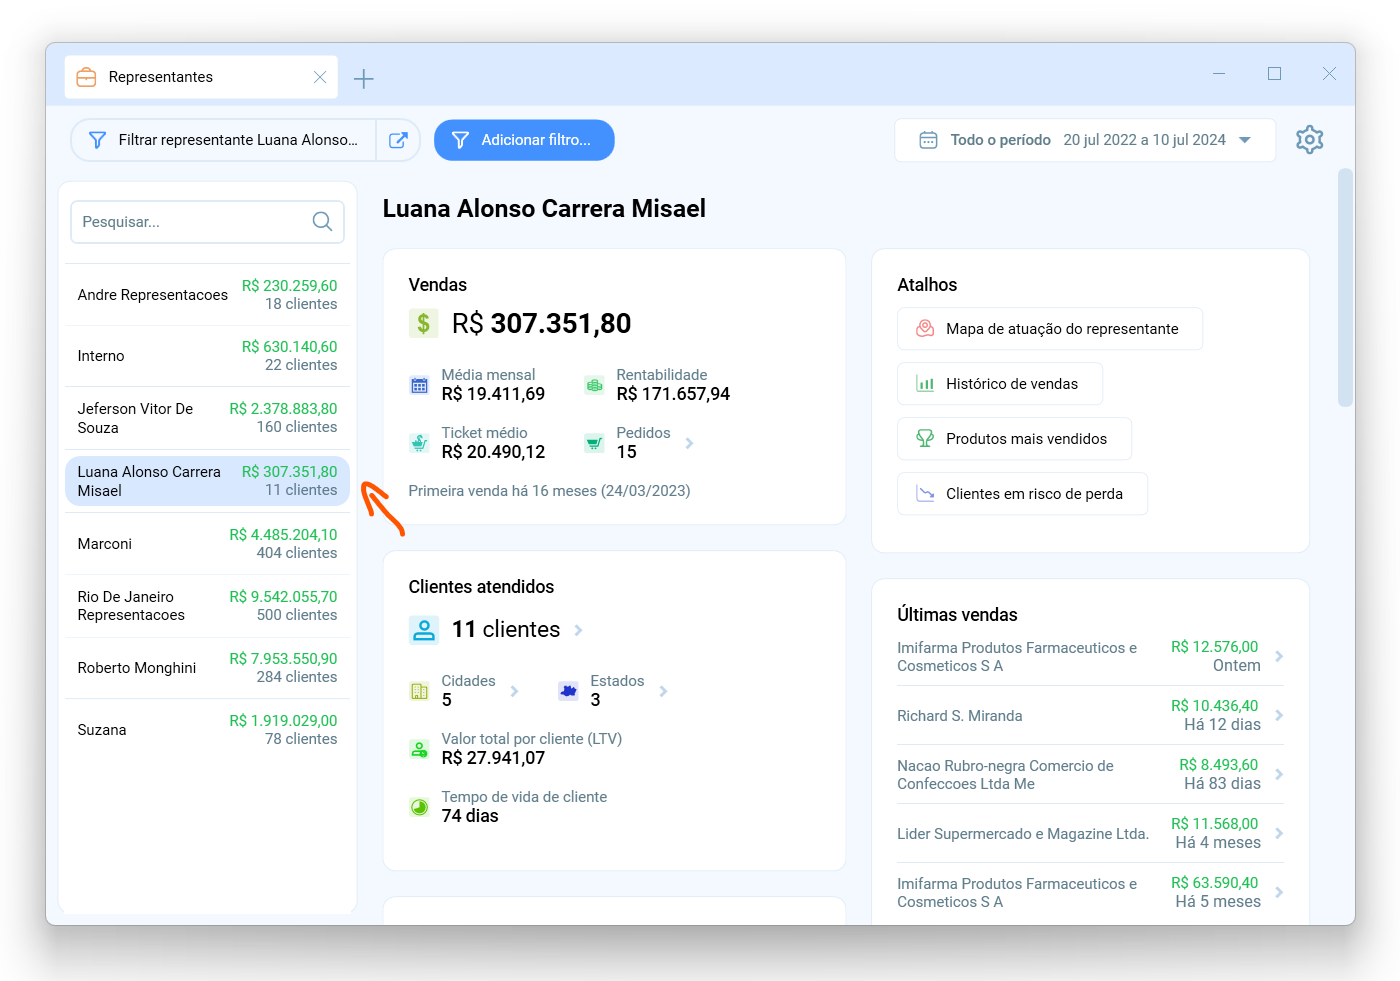1400x981 pixels.
Task: Click the open-in-new-window icon beside the filter
Action: 398,140
